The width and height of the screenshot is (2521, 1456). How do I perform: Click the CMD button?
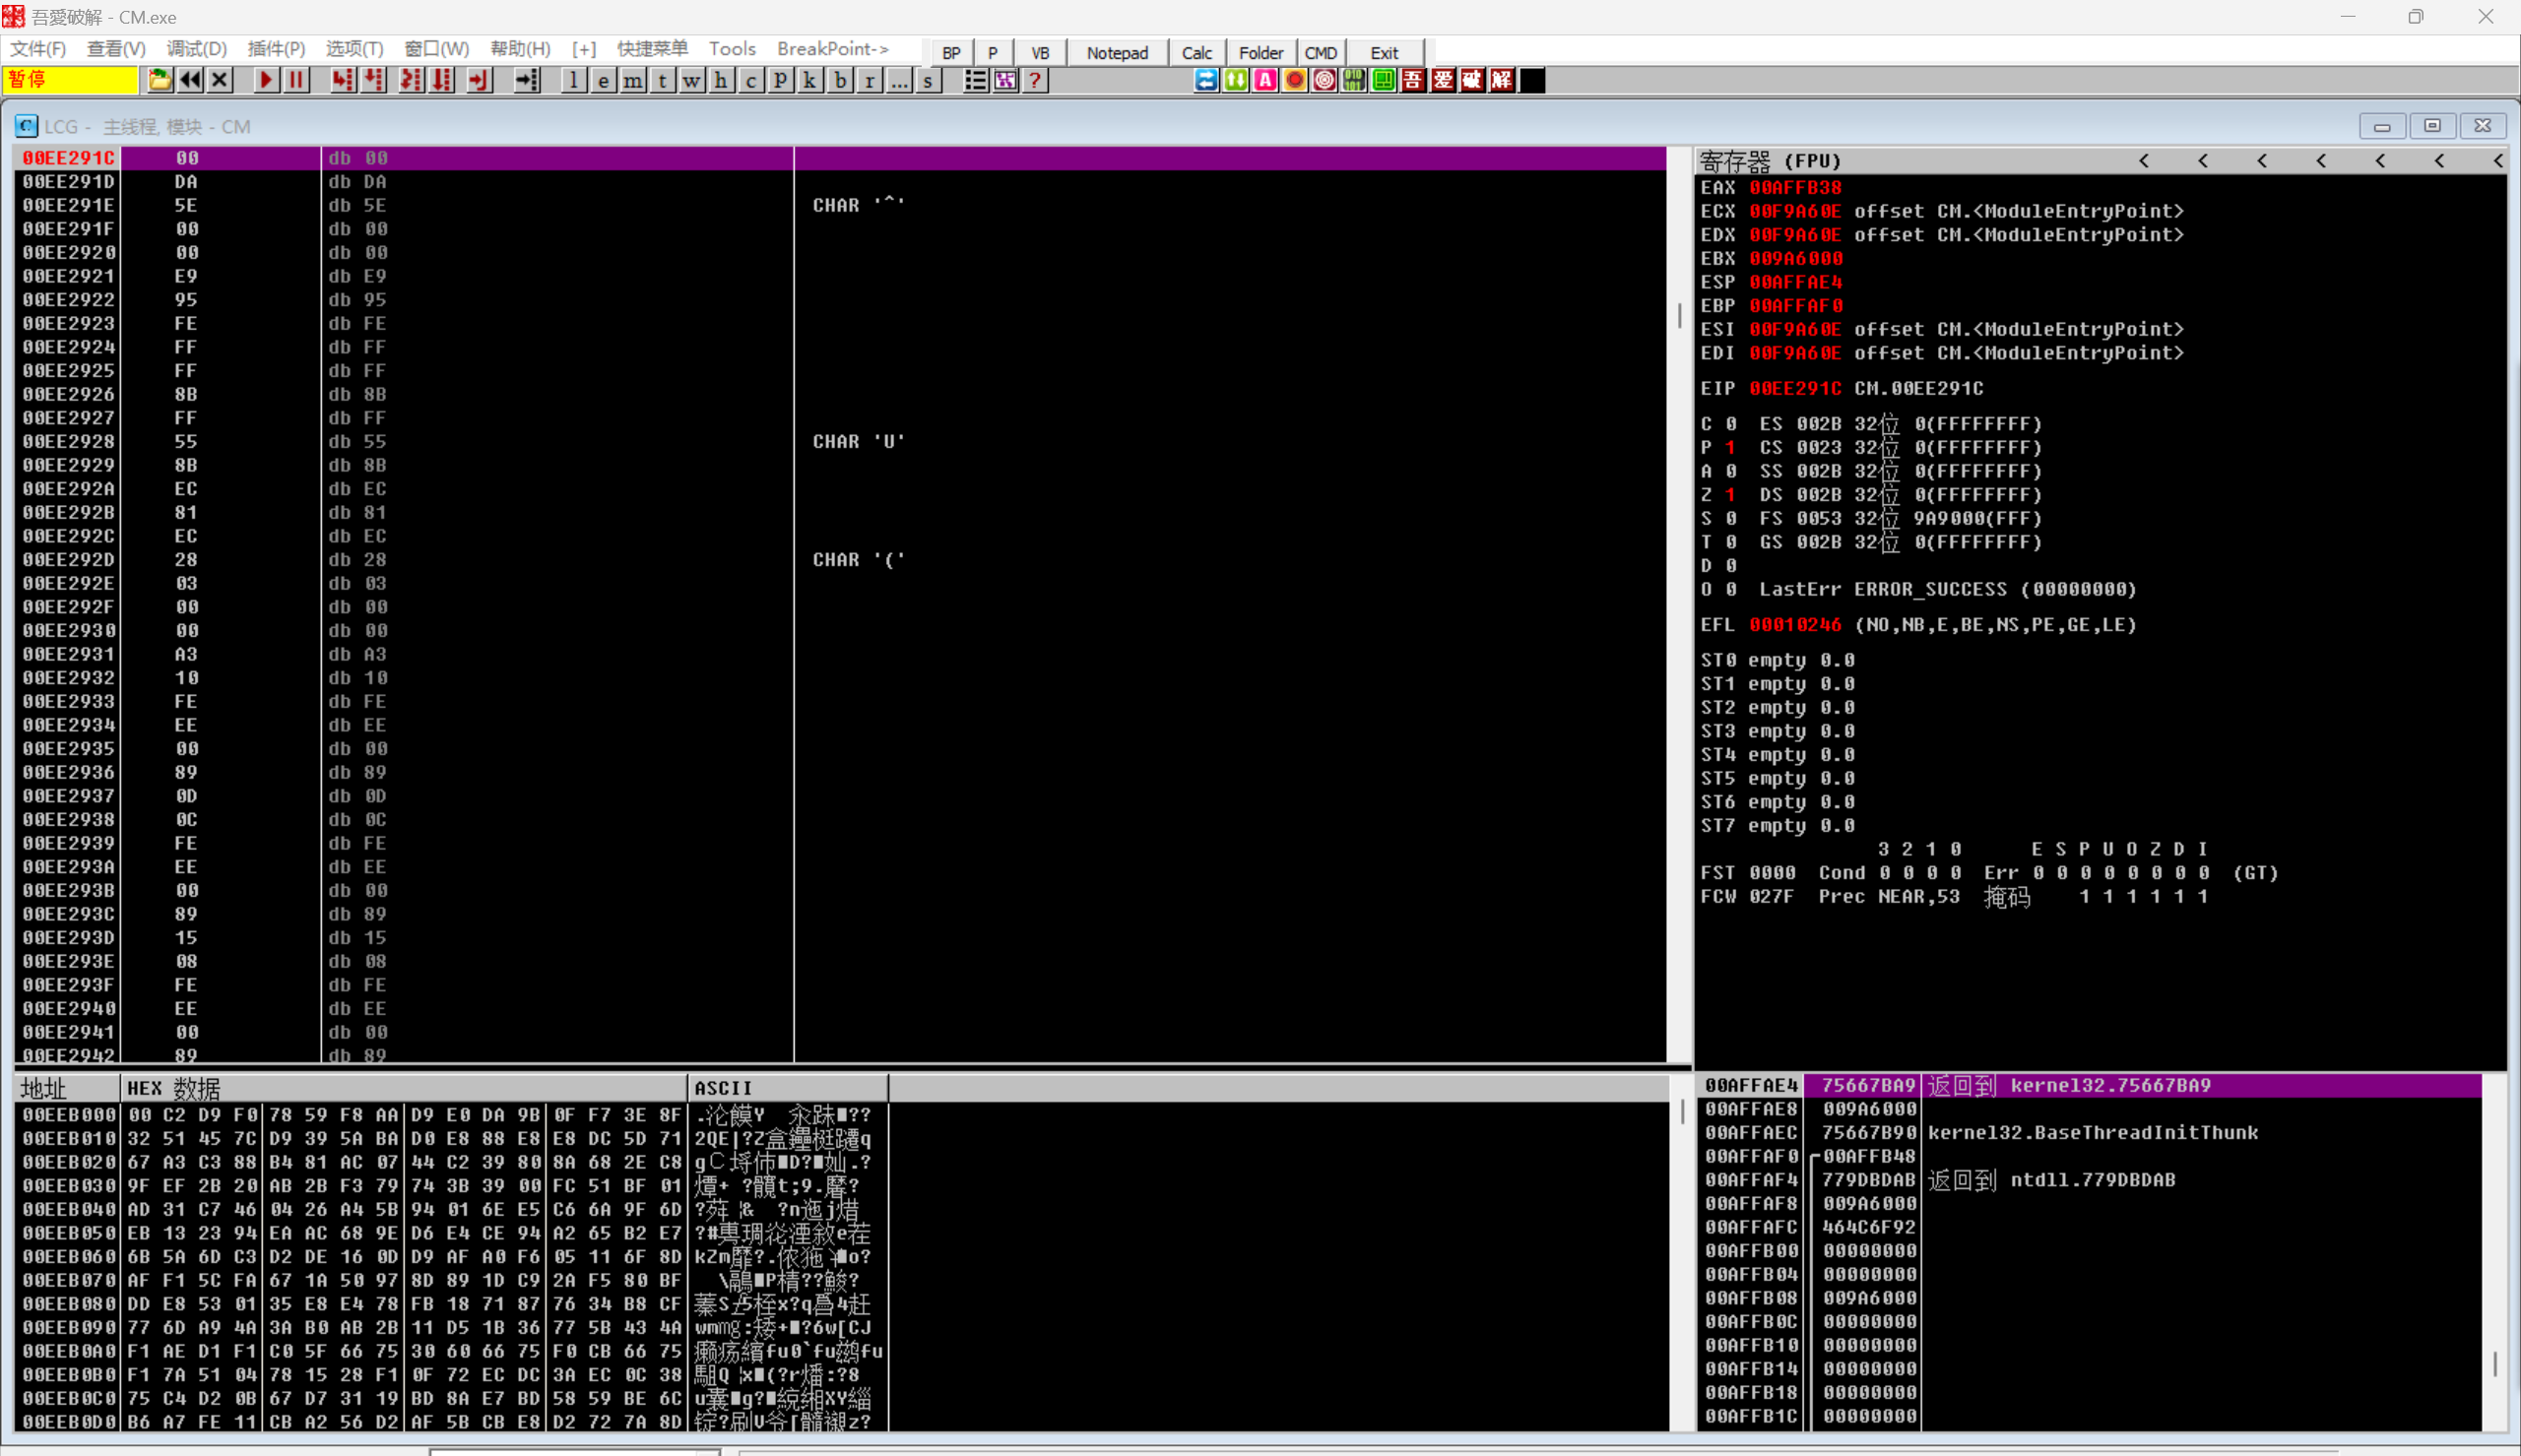click(x=1320, y=53)
